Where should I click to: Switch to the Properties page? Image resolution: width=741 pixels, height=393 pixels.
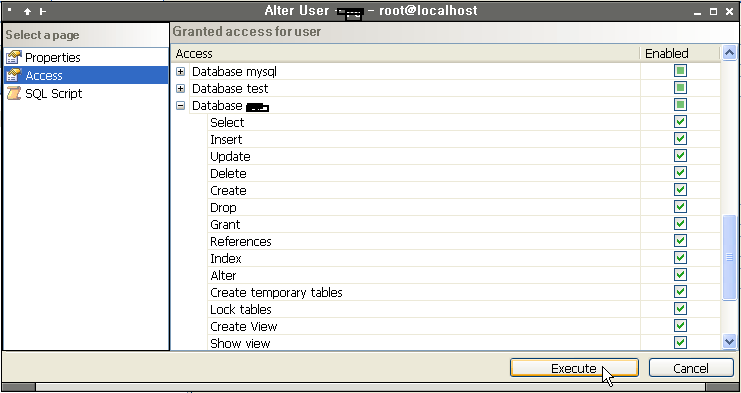pos(52,58)
